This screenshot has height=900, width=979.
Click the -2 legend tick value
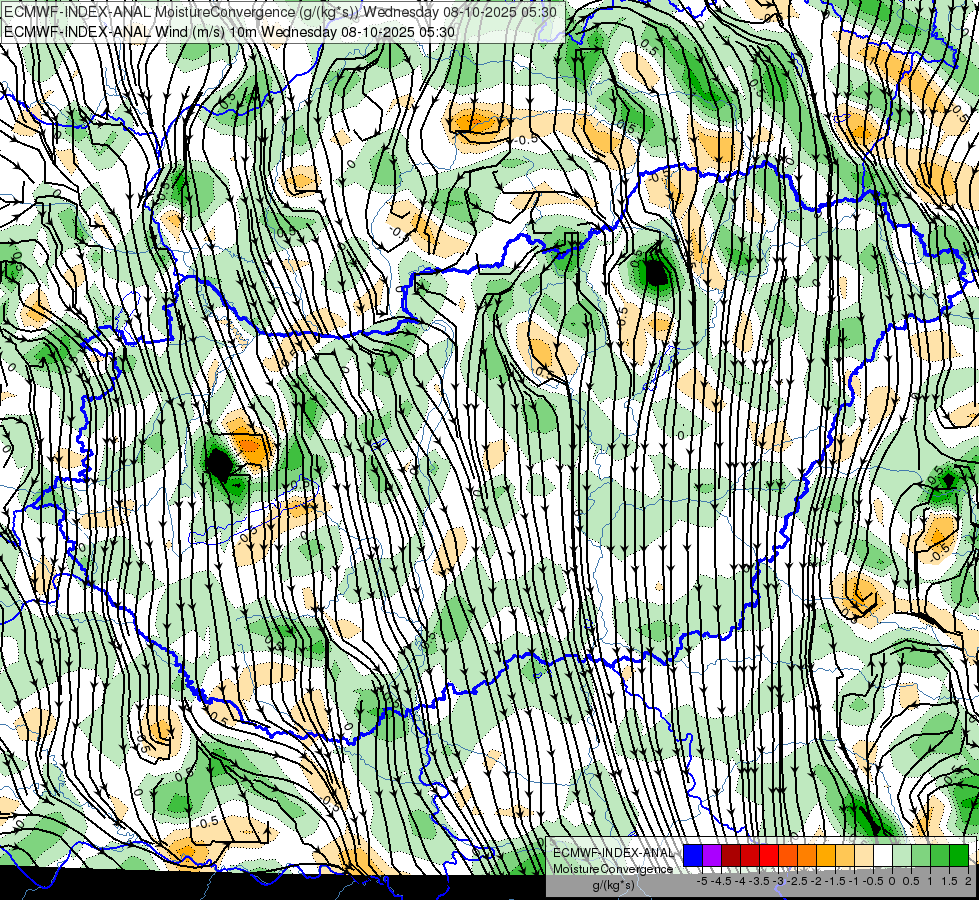[816, 881]
